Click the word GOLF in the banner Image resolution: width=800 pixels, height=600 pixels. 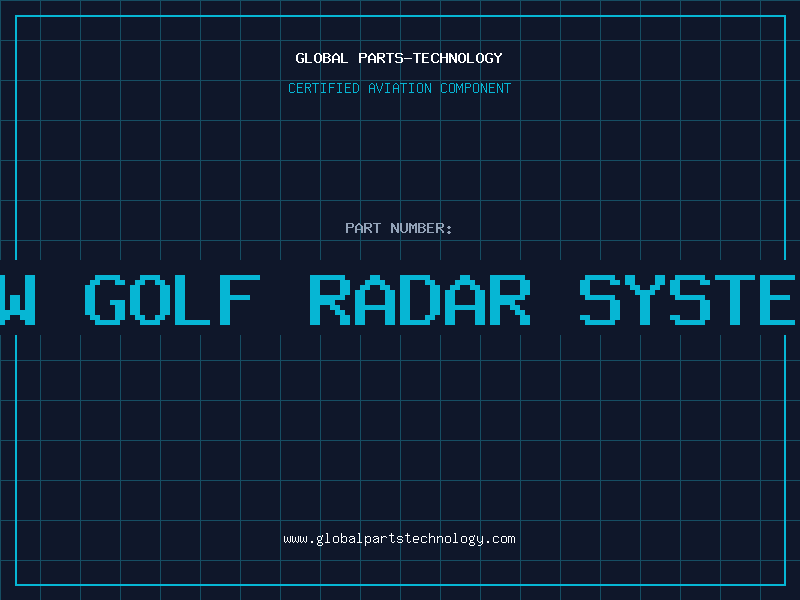[x=171, y=300]
